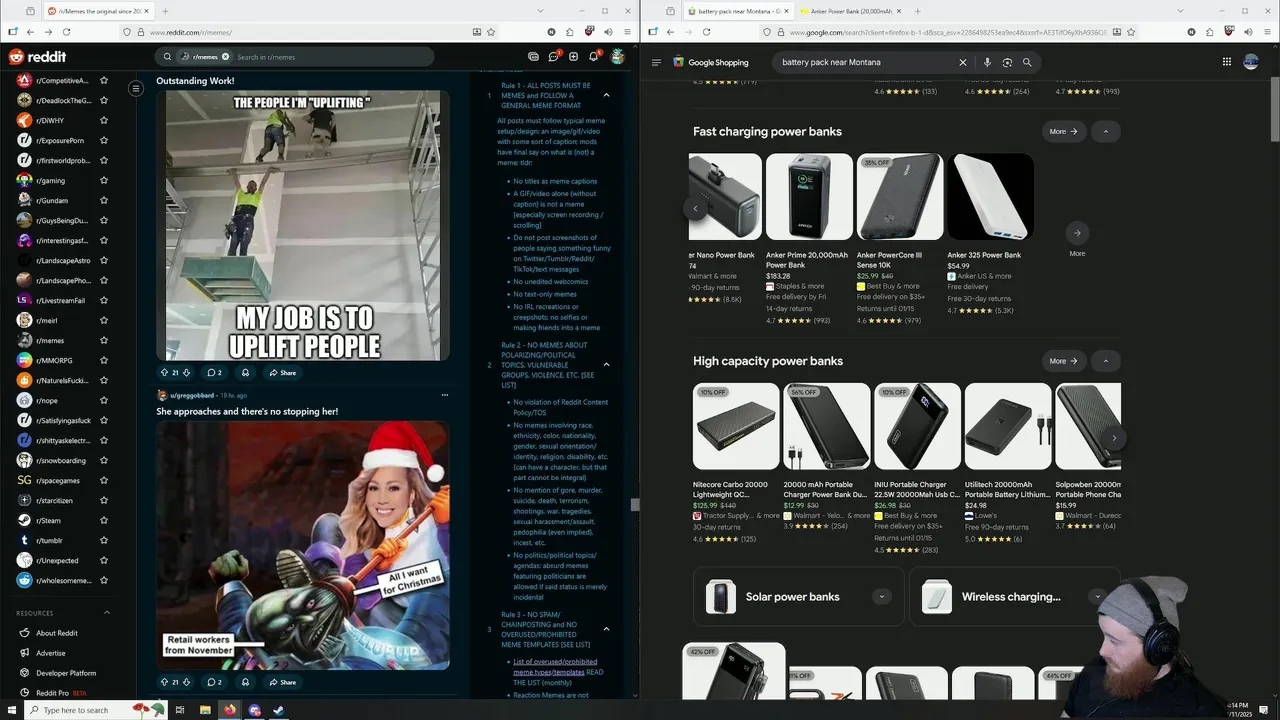Collapse the Fast charging power banks section
This screenshot has height=720, width=1280.
[1105, 131]
